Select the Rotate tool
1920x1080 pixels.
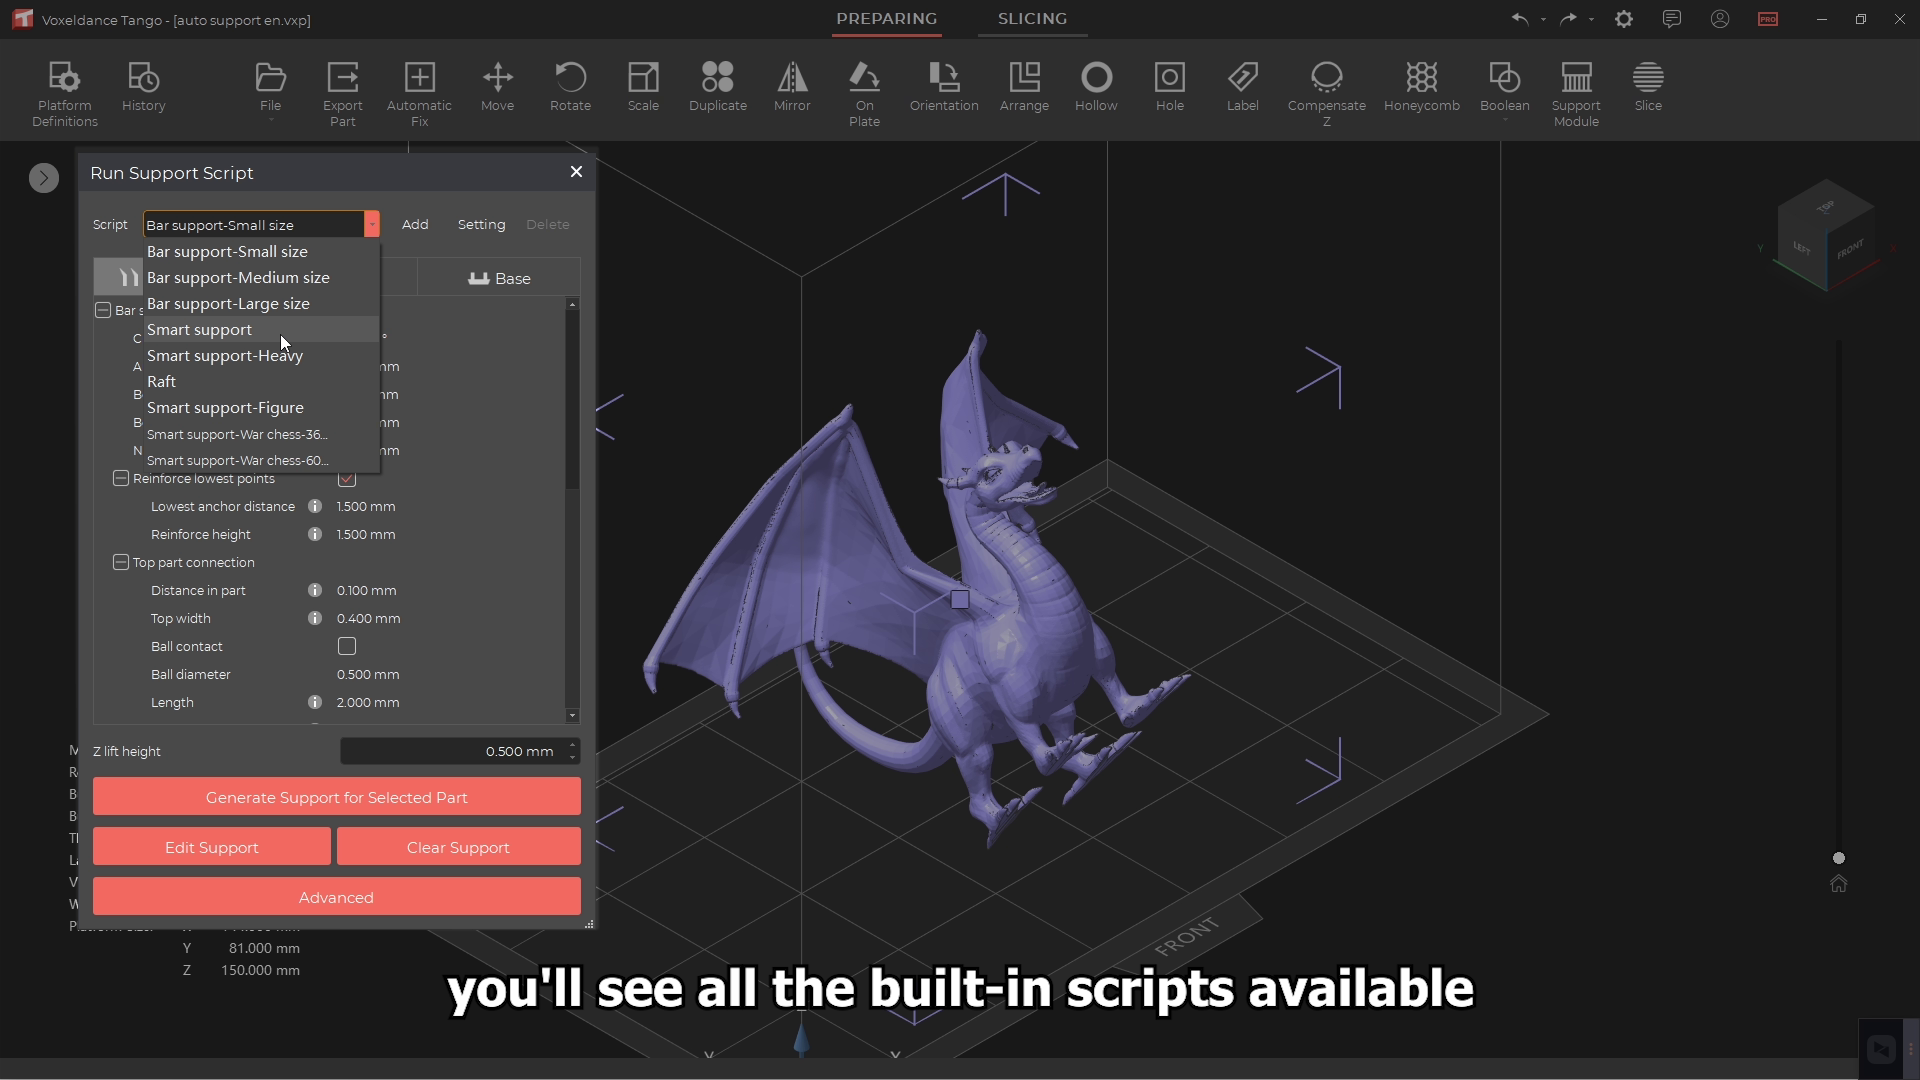tap(570, 87)
